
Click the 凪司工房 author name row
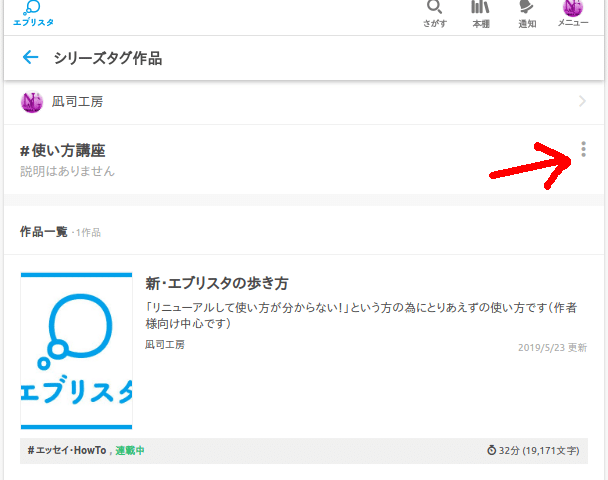tap(304, 102)
